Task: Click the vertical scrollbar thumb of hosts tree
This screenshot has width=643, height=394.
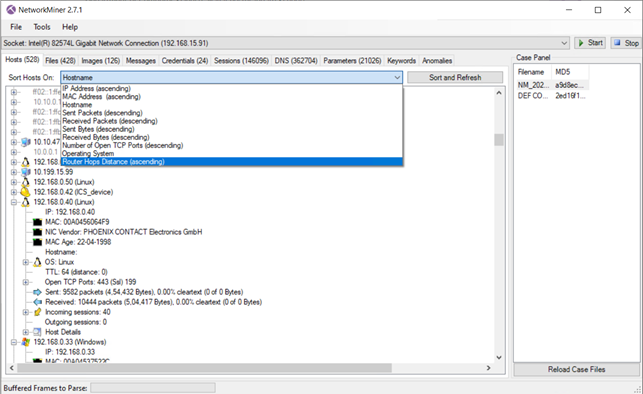Action: click(x=499, y=140)
